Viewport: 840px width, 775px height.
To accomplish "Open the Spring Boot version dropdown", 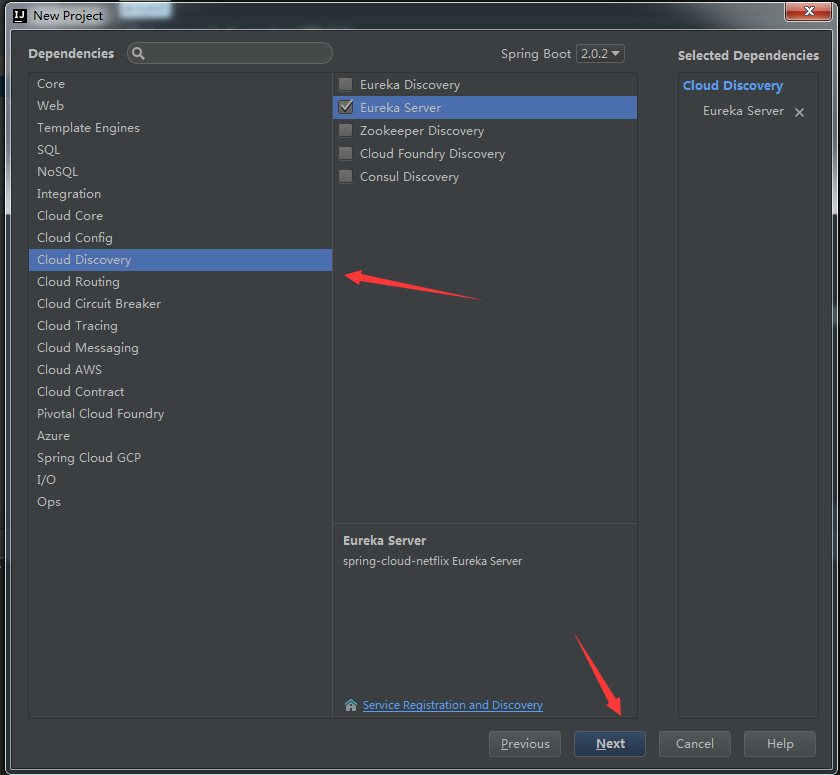I will 600,54.
